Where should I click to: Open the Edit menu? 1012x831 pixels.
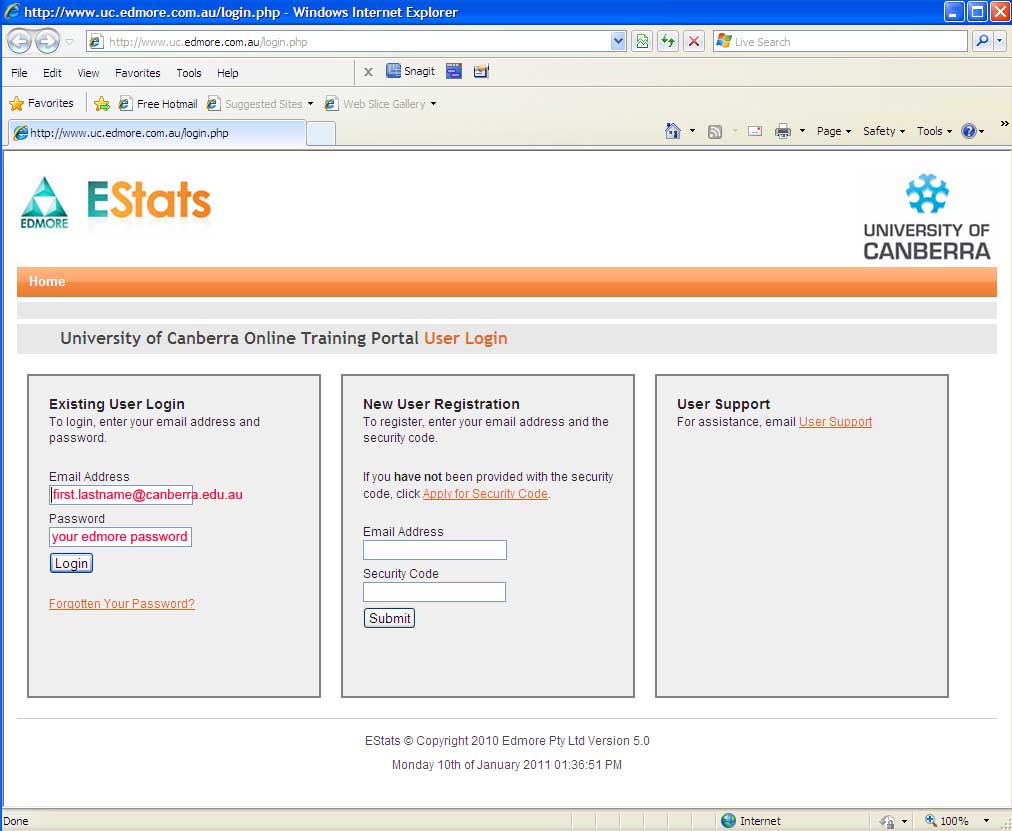[x=52, y=73]
